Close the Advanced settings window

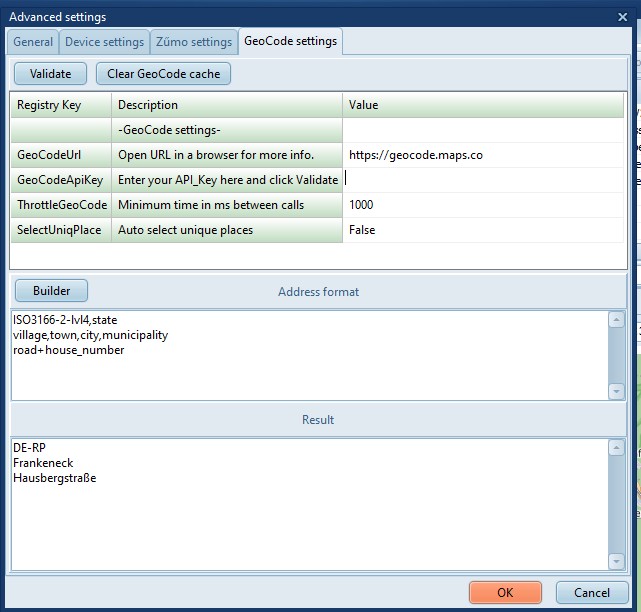pyautogui.click(x=624, y=16)
